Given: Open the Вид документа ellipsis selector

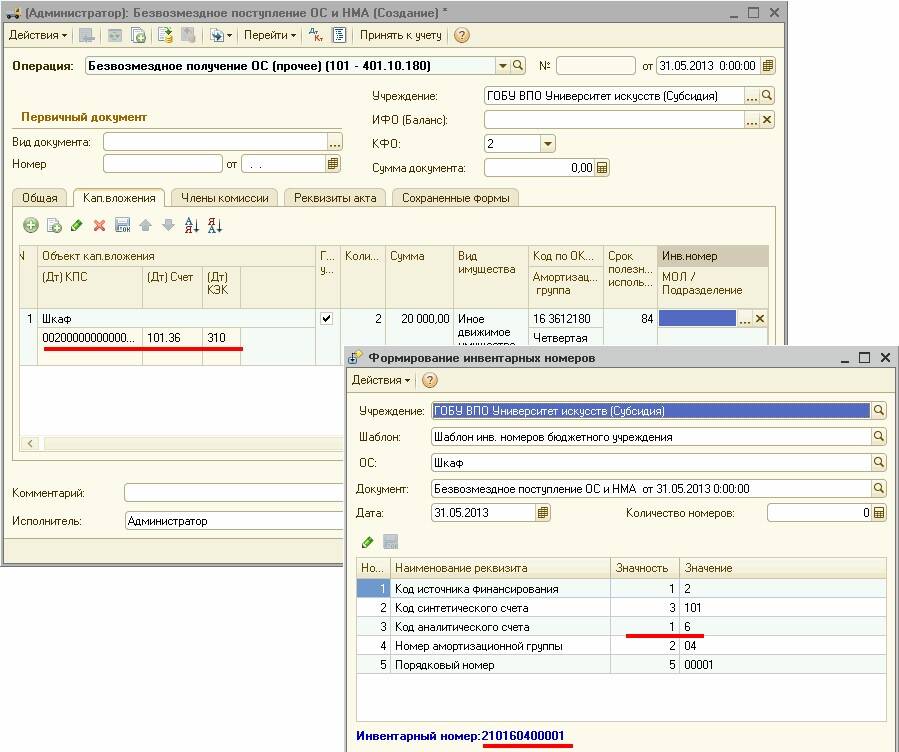Looking at the screenshot, I should [335, 142].
